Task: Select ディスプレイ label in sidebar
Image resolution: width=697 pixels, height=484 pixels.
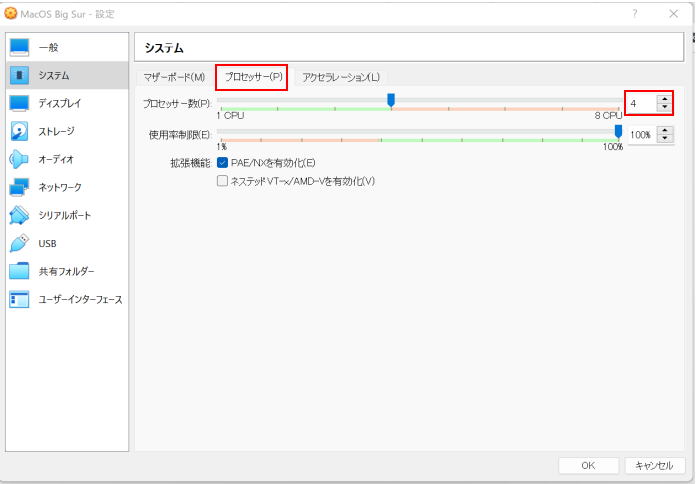Action: pyautogui.click(x=60, y=103)
